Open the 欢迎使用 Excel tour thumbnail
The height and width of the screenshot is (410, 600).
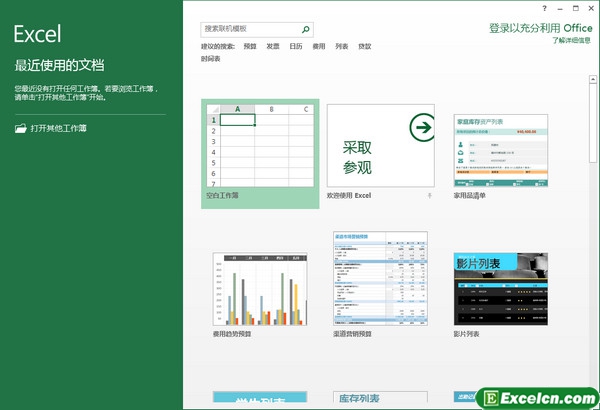click(x=381, y=145)
